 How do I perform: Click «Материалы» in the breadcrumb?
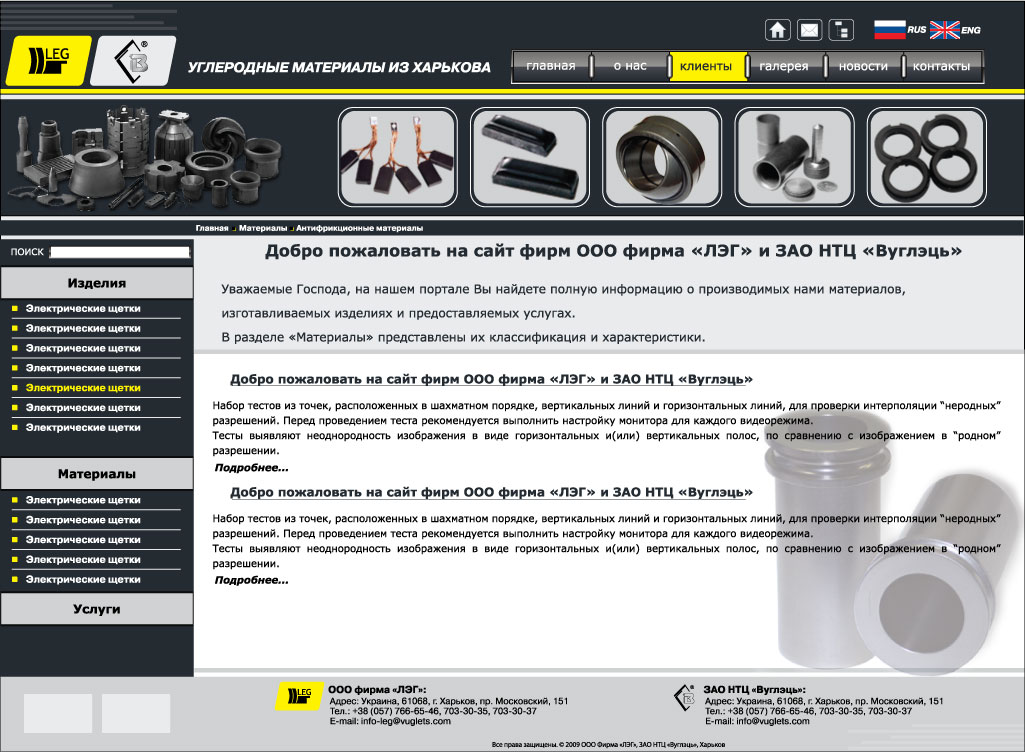(x=263, y=228)
